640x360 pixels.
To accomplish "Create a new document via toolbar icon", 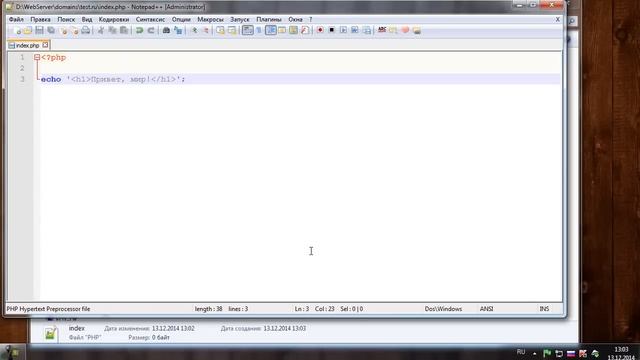I will pyautogui.click(x=16, y=31).
